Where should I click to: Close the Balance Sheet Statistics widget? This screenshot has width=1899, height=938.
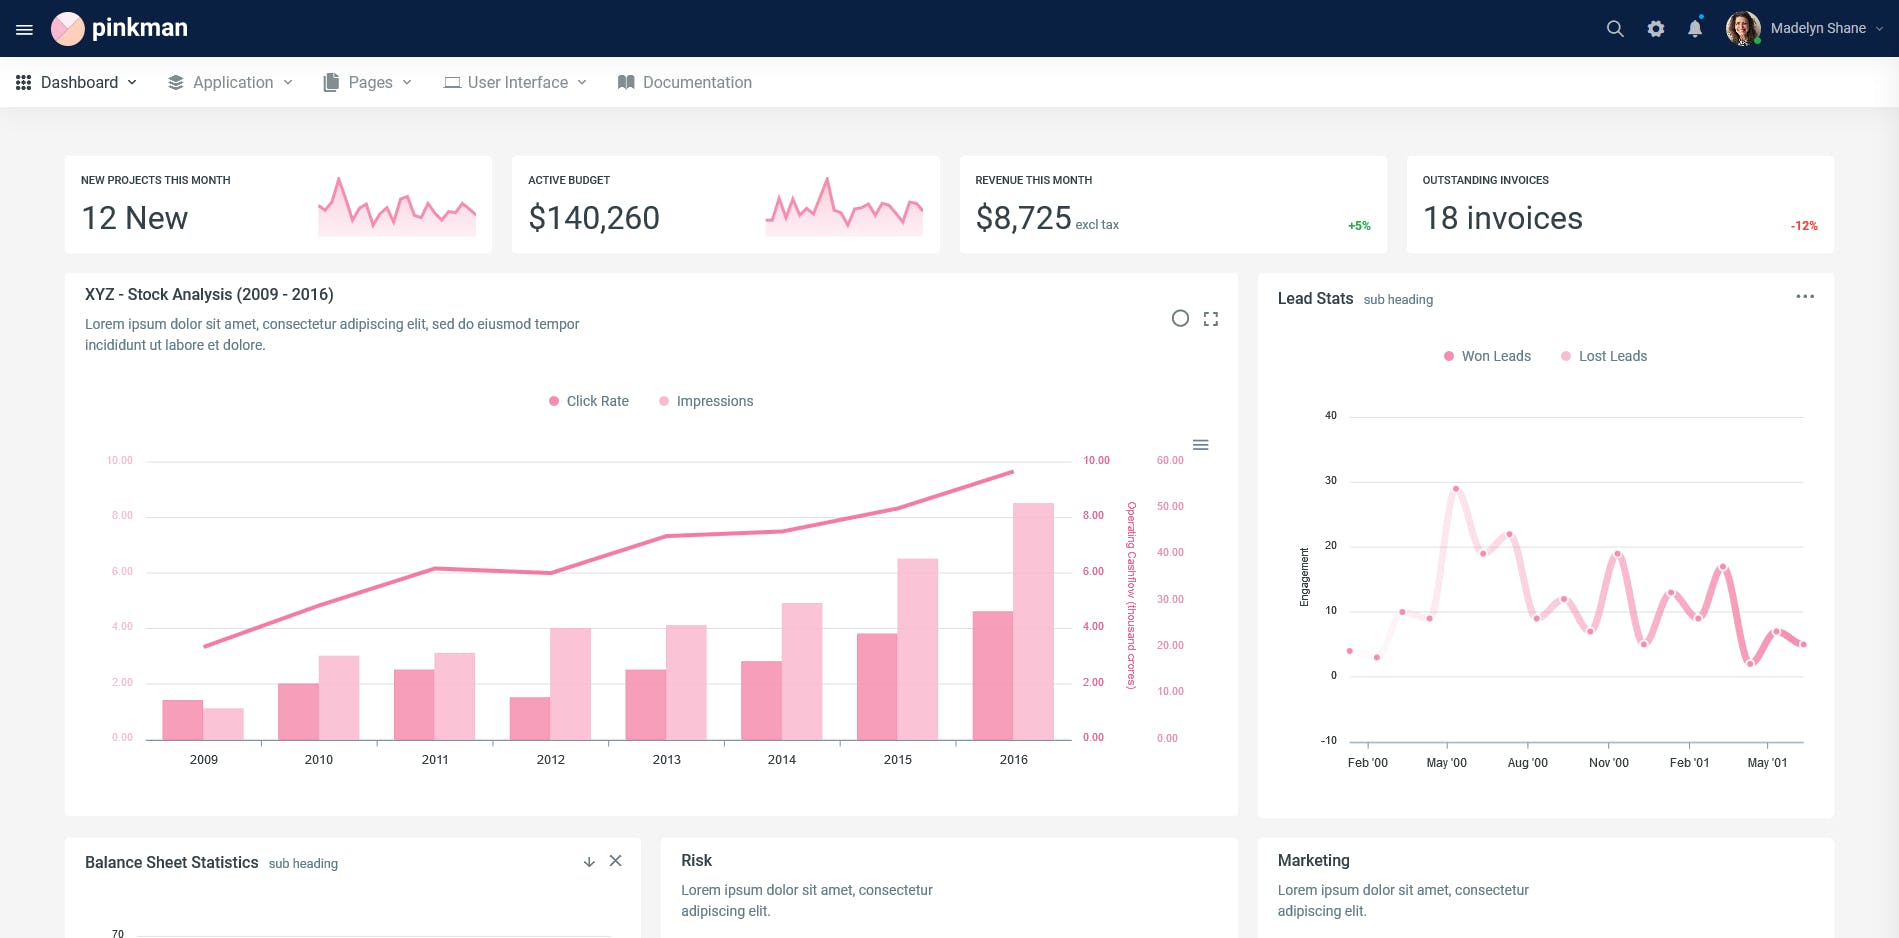coord(616,860)
